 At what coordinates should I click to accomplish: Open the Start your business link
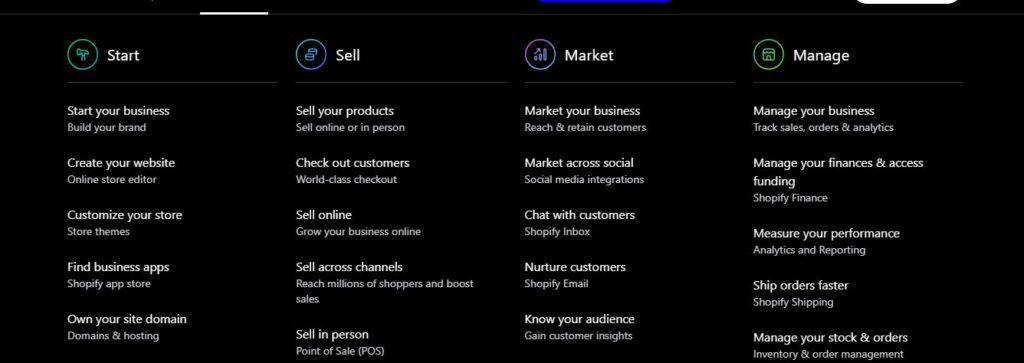(x=118, y=118)
